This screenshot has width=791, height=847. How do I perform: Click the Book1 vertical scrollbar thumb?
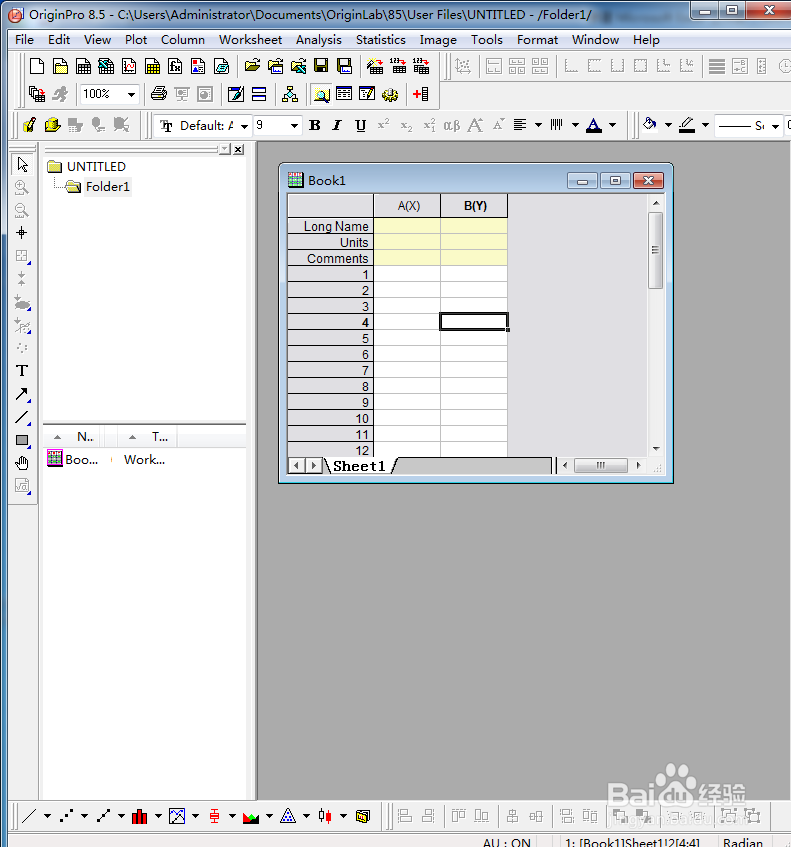pyautogui.click(x=655, y=251)
